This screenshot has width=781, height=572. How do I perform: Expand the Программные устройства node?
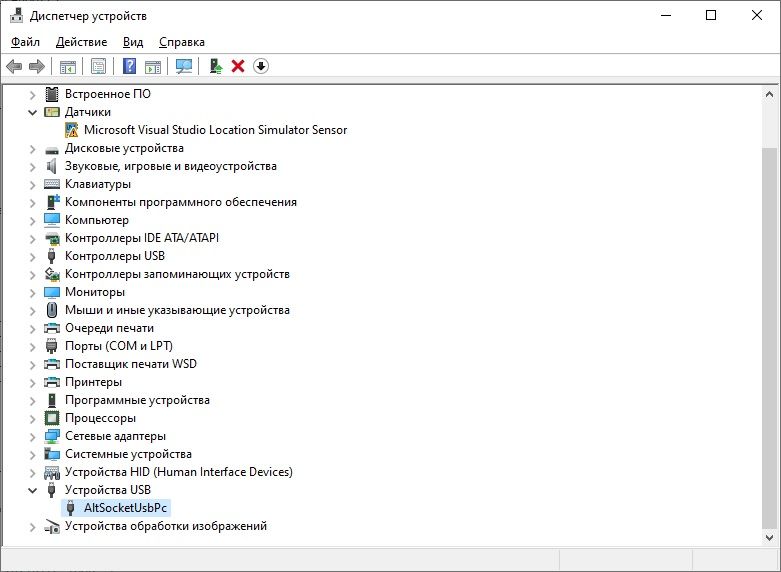[x=32, y=401]
